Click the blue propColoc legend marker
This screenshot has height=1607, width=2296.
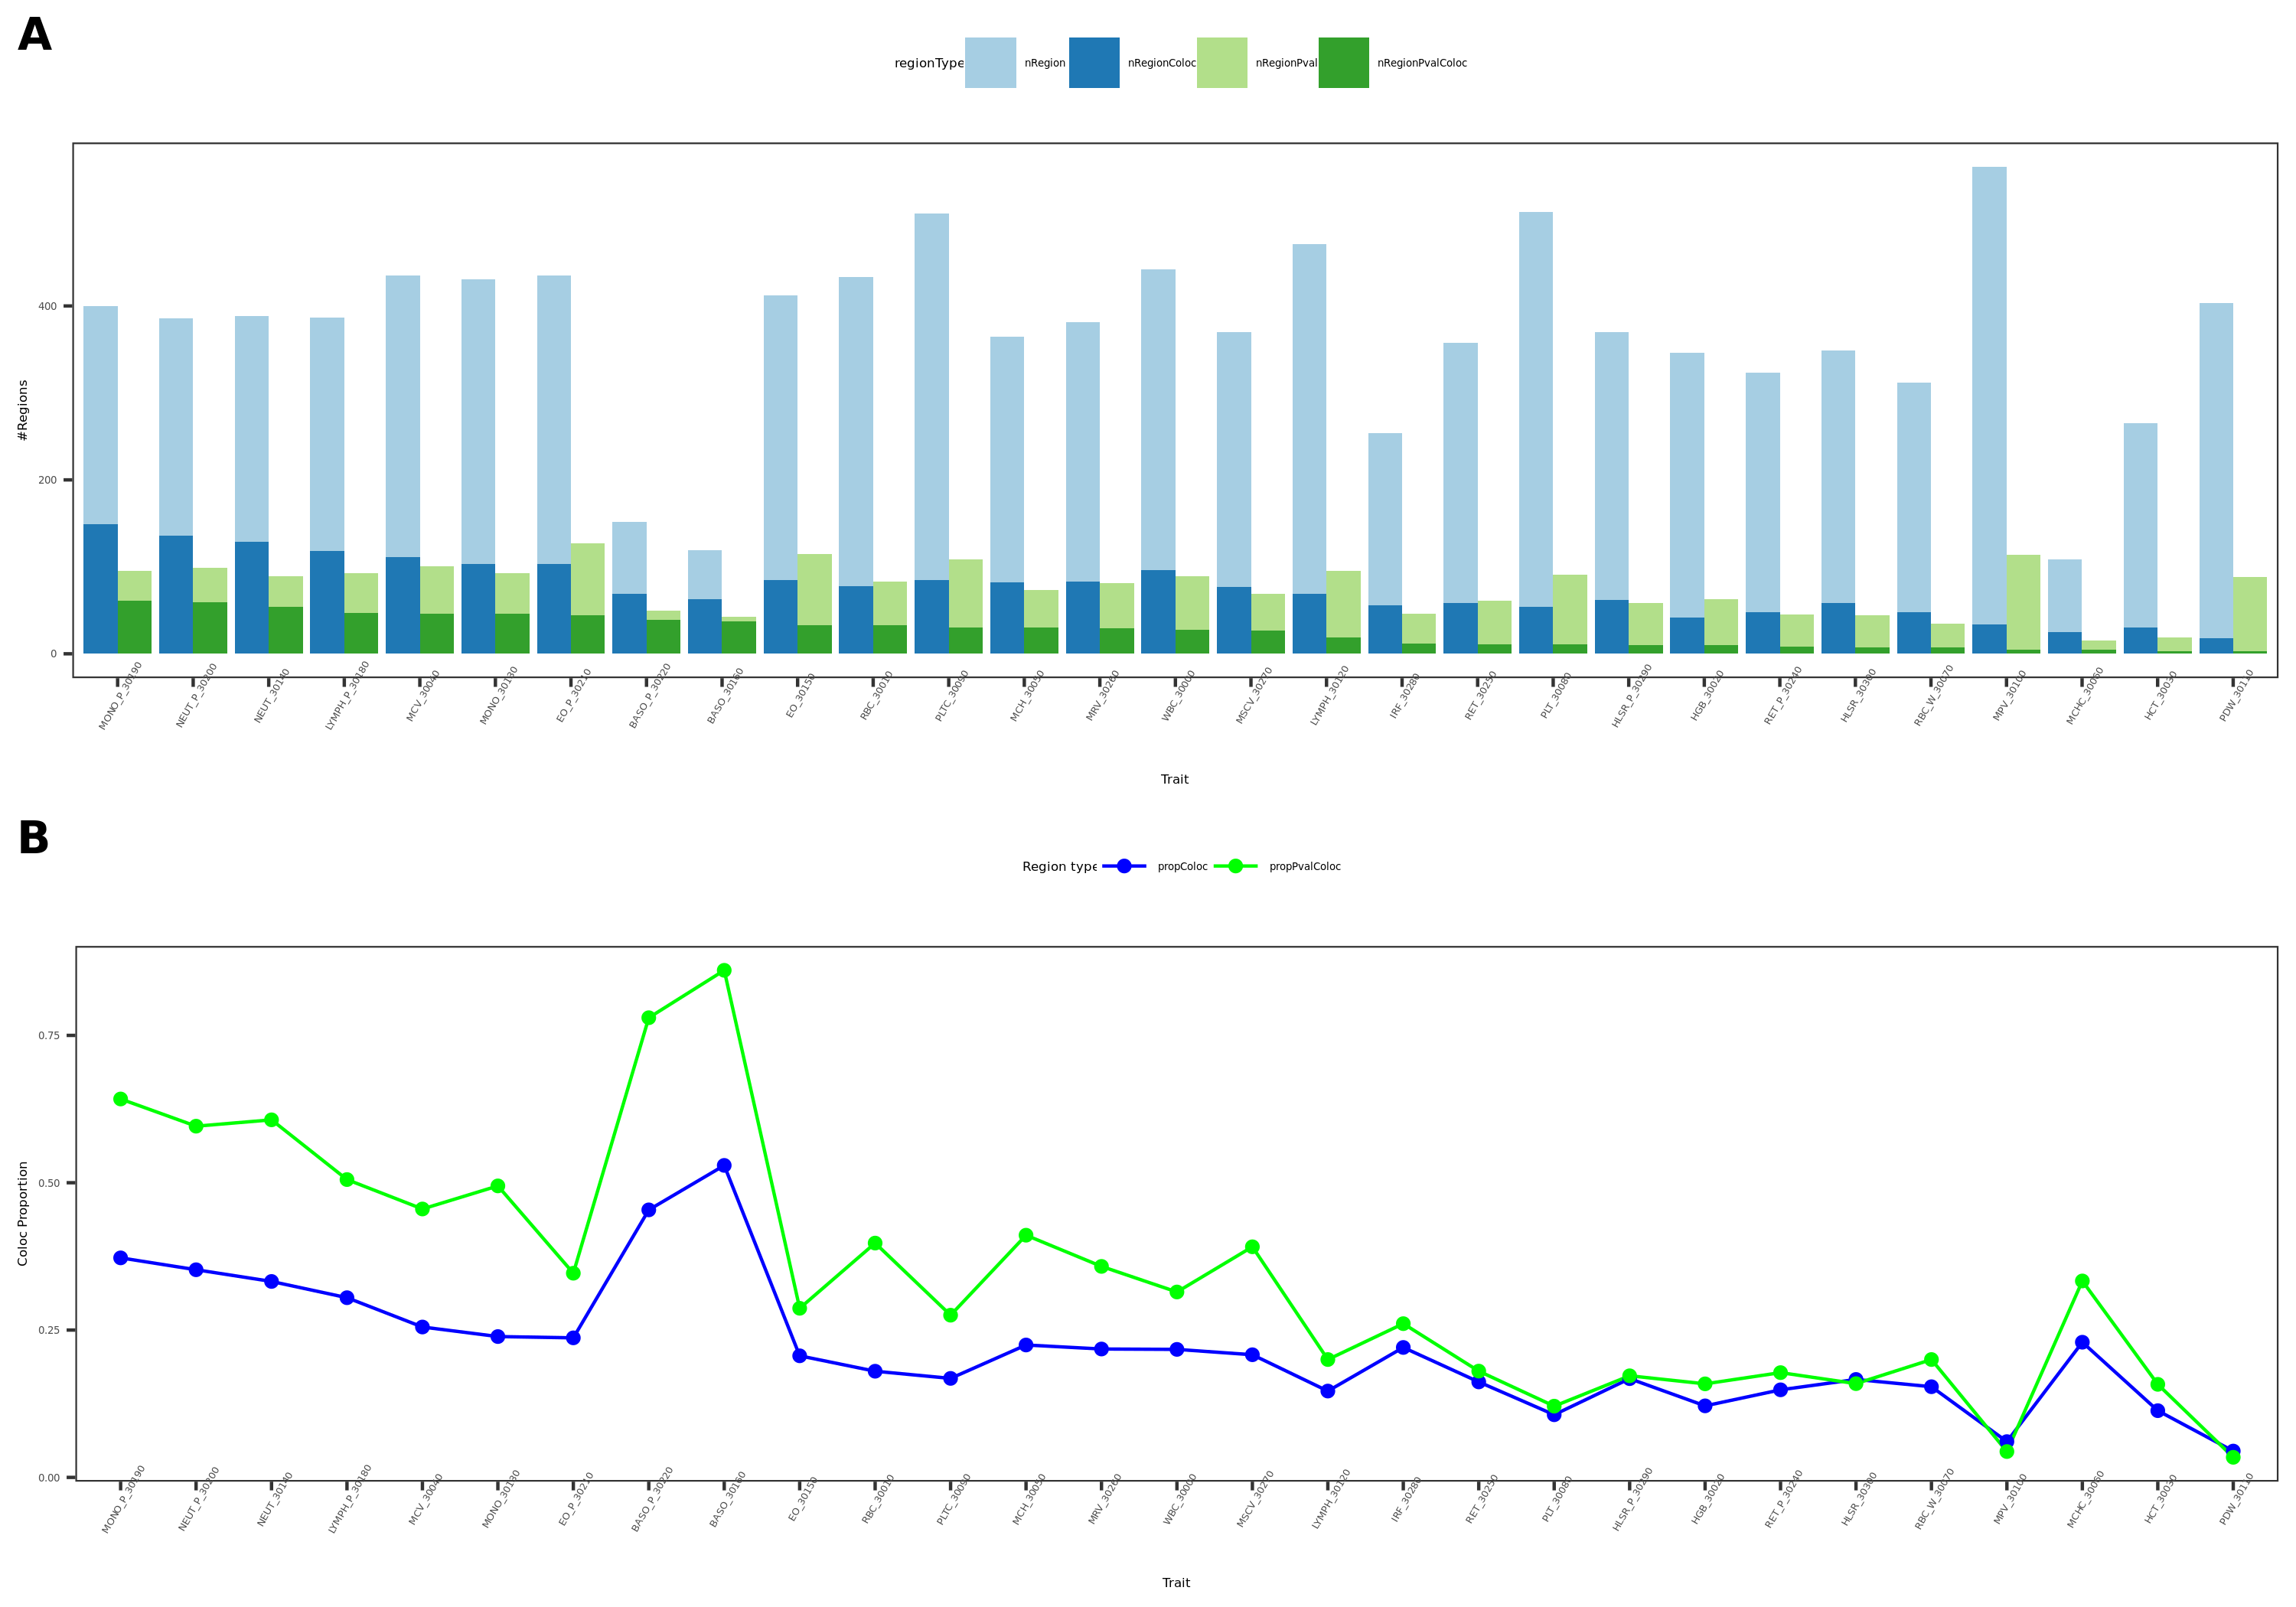(x=1124, y=866)
